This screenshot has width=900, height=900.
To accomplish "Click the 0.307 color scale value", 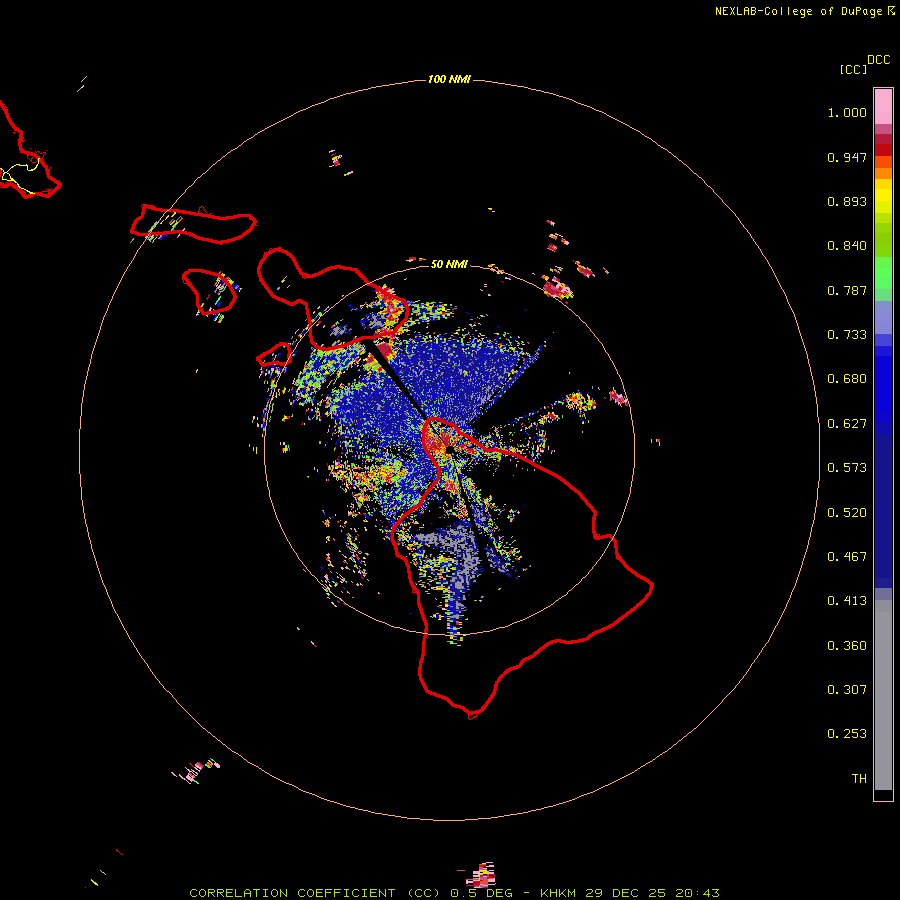I will 847,690.
